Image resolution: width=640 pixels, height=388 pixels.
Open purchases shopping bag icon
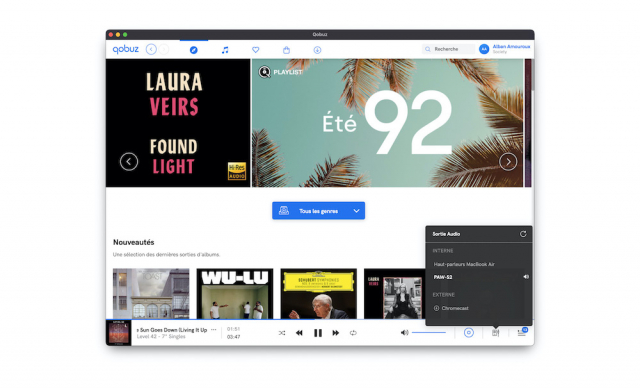[x=287, y=50]
